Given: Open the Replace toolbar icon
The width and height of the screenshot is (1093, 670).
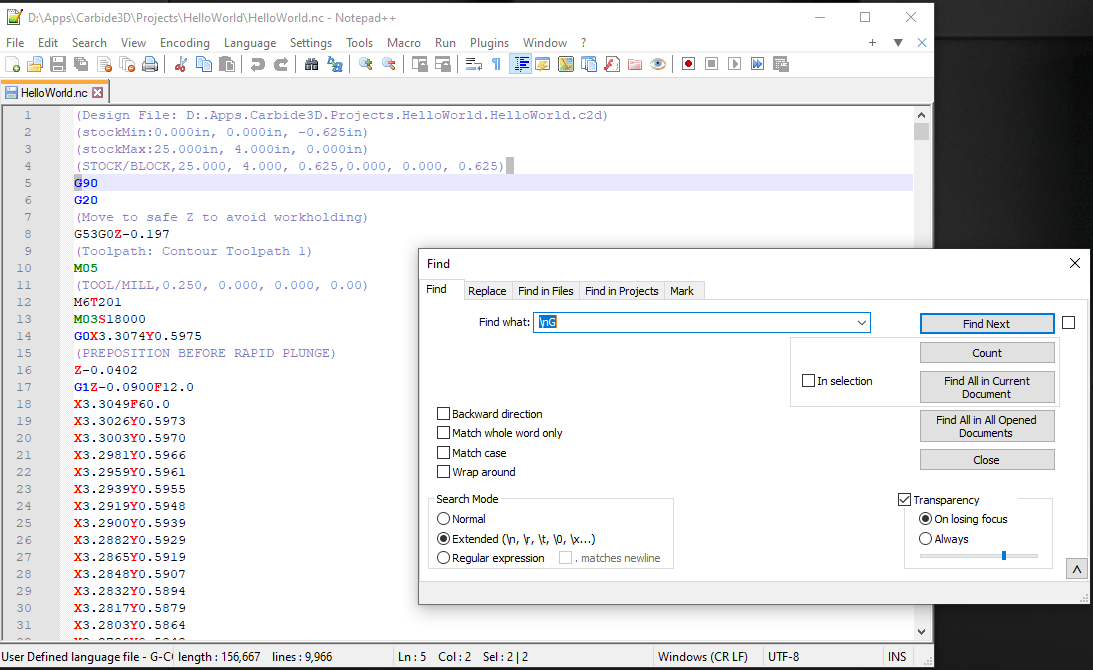Looking at the screenshot, I should [x=335, y=65].
